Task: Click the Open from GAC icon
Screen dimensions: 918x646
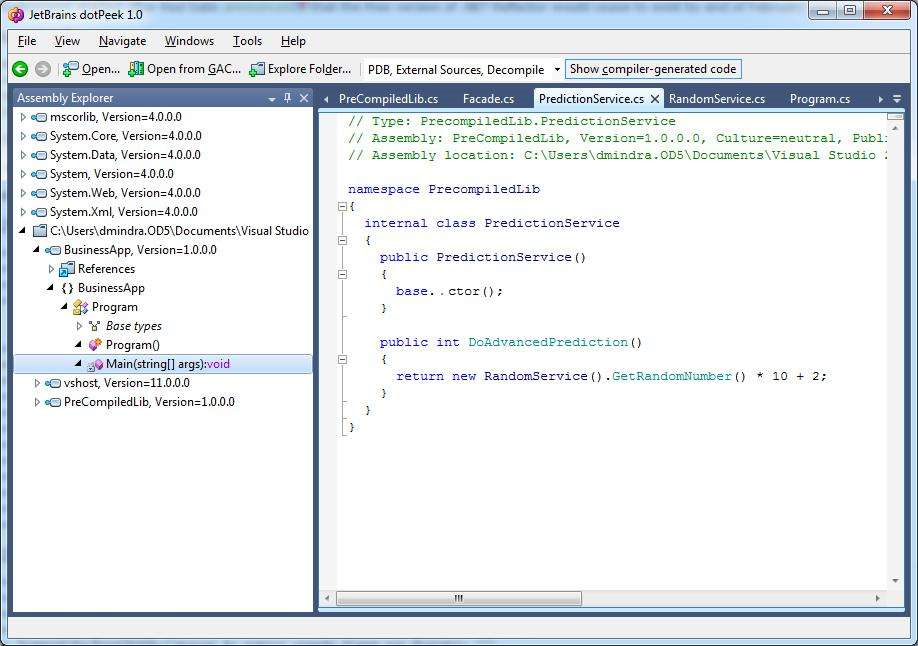Action: pos(136,69)
